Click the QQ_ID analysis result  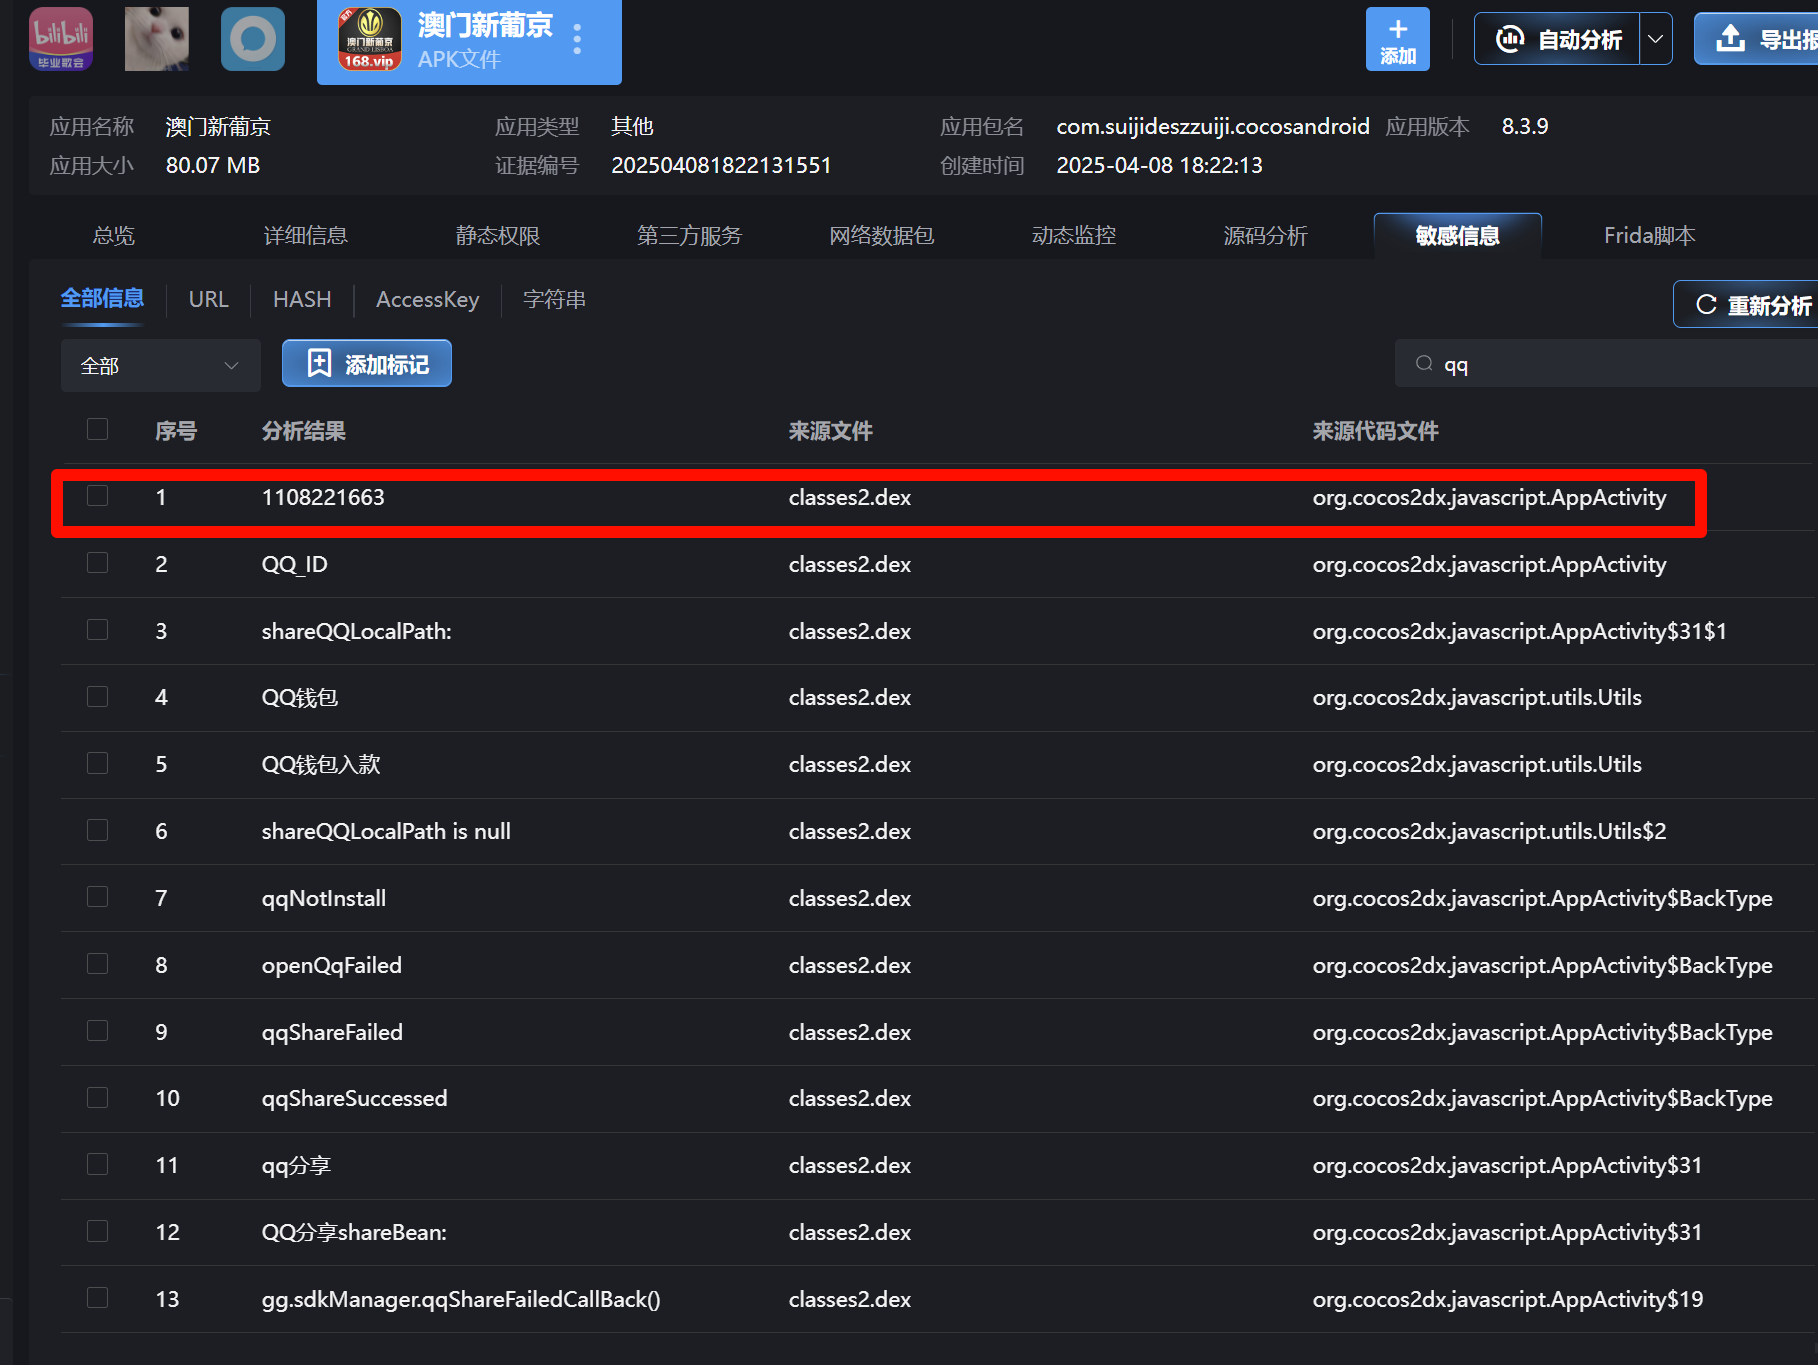[x=295, y=564]
